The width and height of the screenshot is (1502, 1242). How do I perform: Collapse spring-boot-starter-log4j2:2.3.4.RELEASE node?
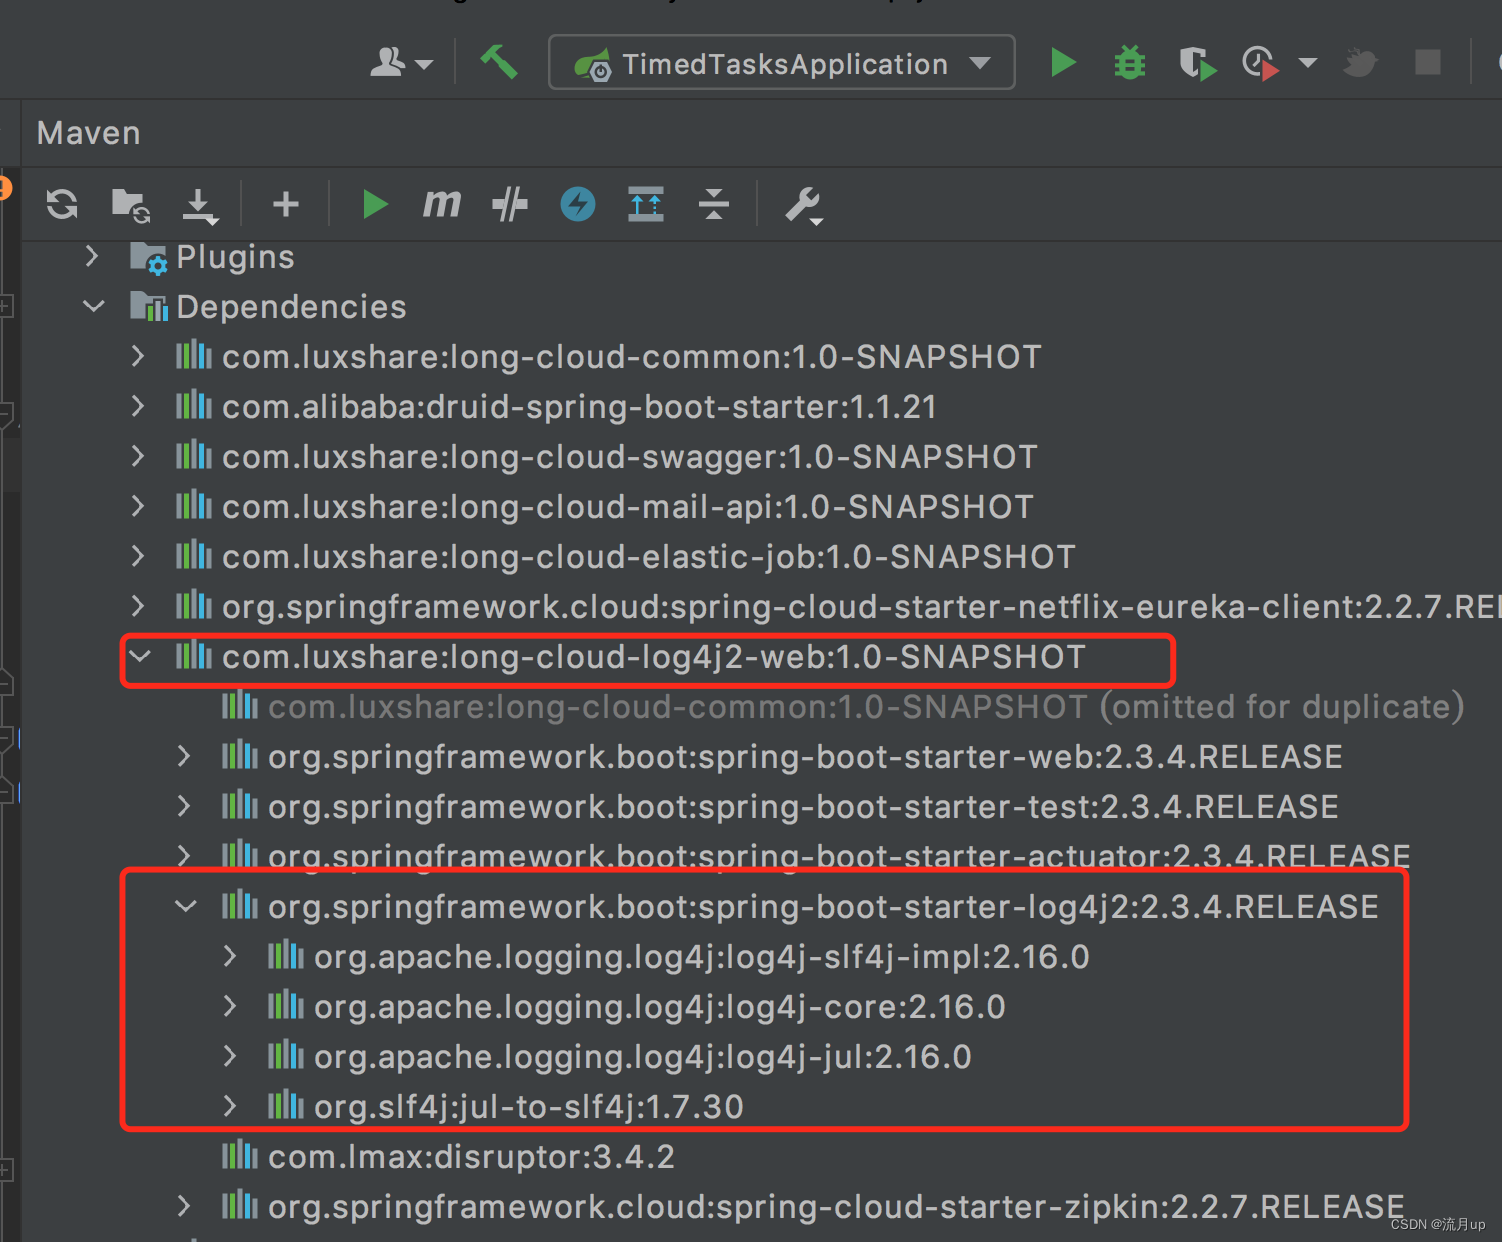click(186, 906)
